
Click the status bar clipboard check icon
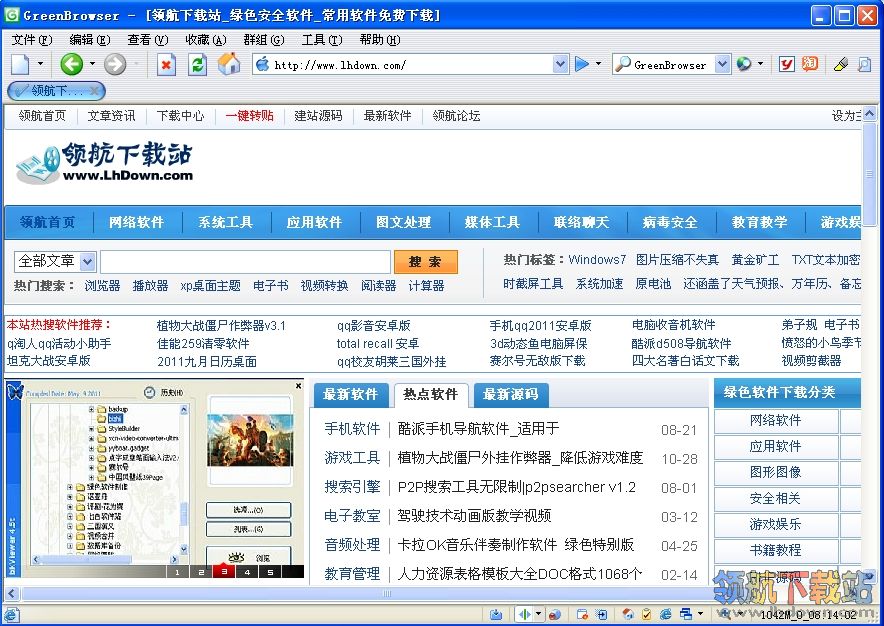coord(647,614)
